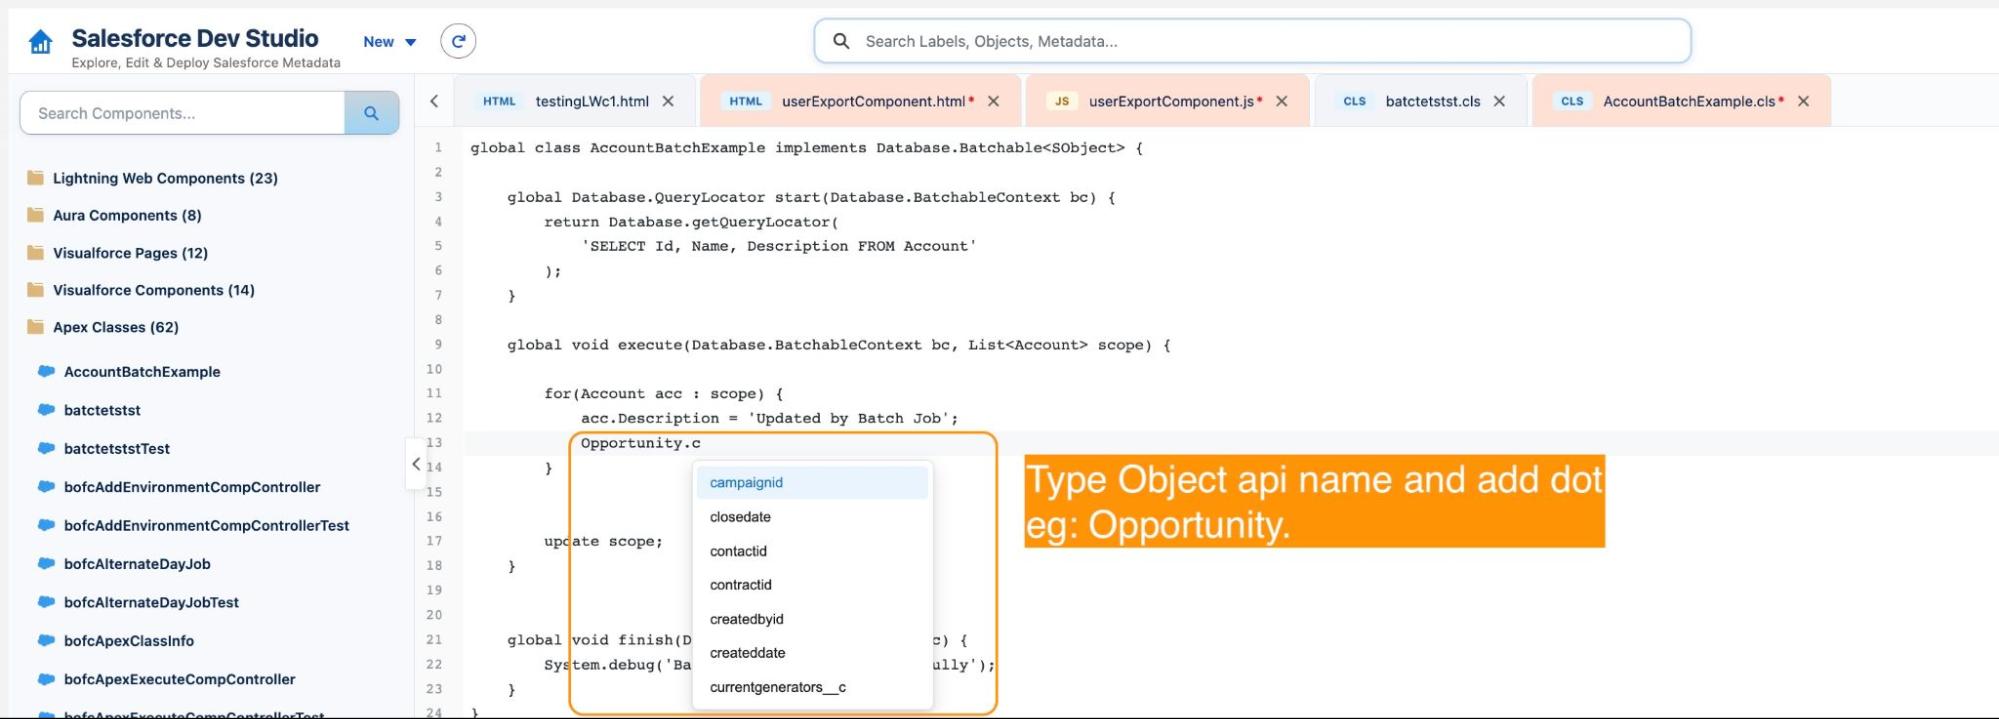This screenshot has height=719, width=1999.
Task: Open batctetststTest class
Action: coord(117,448)
